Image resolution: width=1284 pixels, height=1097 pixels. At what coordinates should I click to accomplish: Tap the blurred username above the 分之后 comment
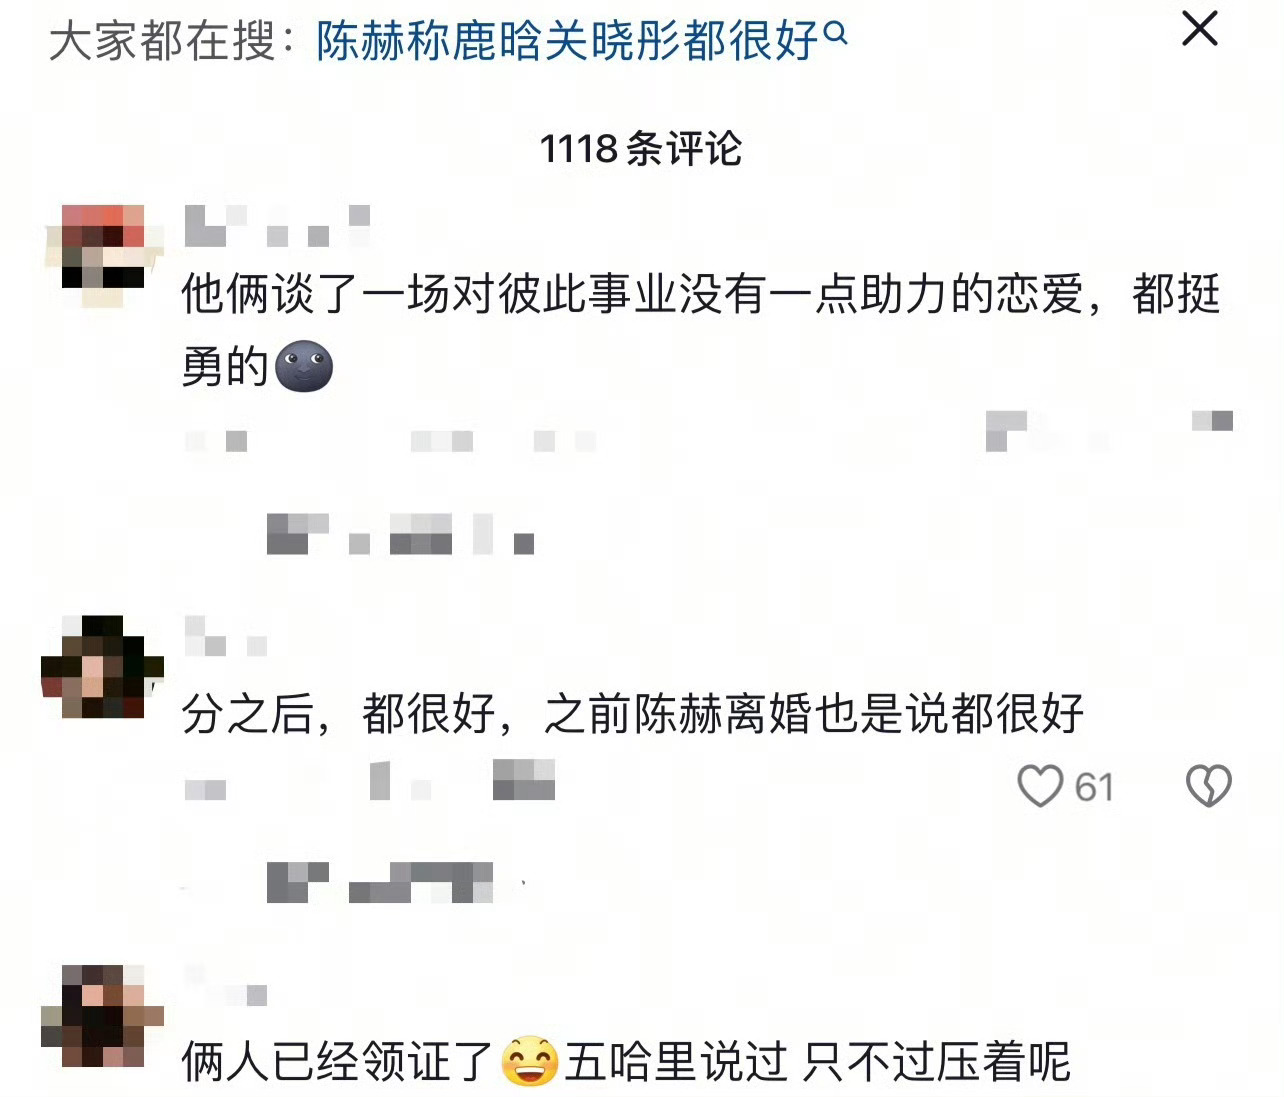[226, 636]
